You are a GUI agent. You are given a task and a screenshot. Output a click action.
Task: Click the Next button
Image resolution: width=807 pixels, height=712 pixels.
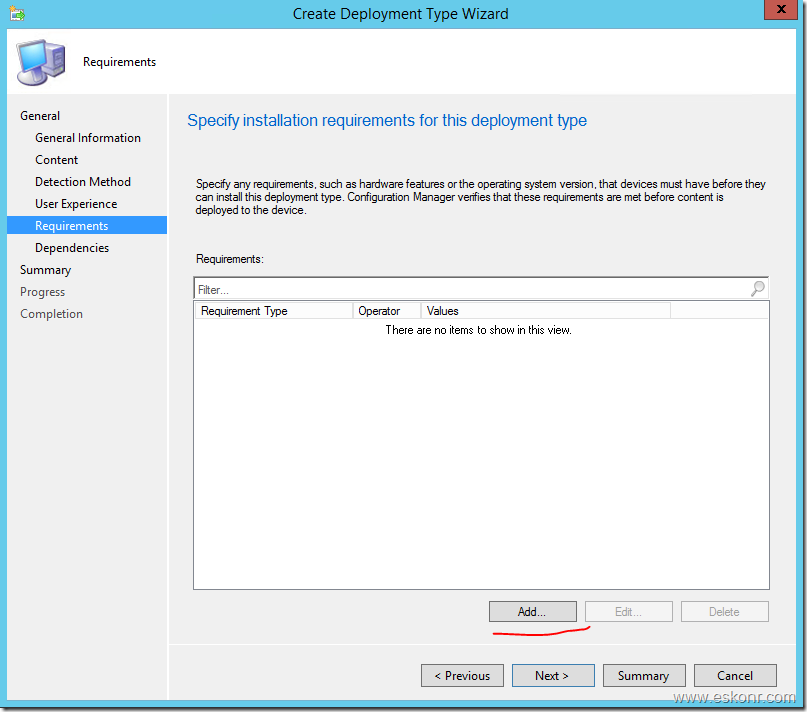(552, 675)
